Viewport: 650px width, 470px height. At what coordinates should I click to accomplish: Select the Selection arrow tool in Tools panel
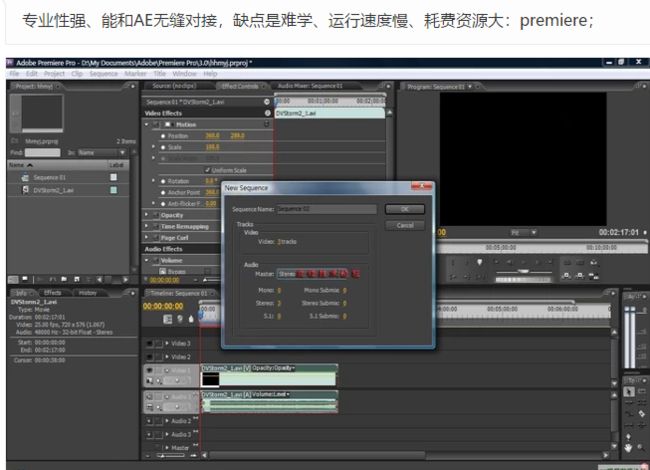[x=629, y=392]
